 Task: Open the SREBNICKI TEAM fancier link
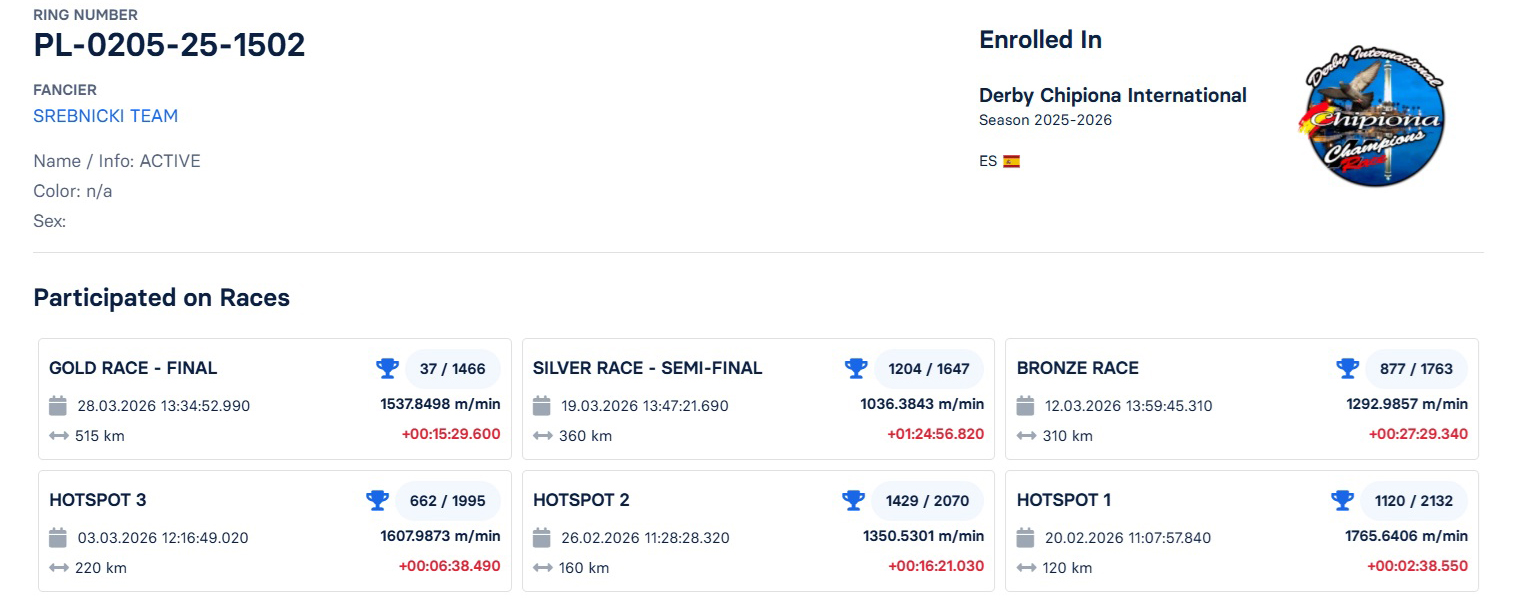[105, 116]
